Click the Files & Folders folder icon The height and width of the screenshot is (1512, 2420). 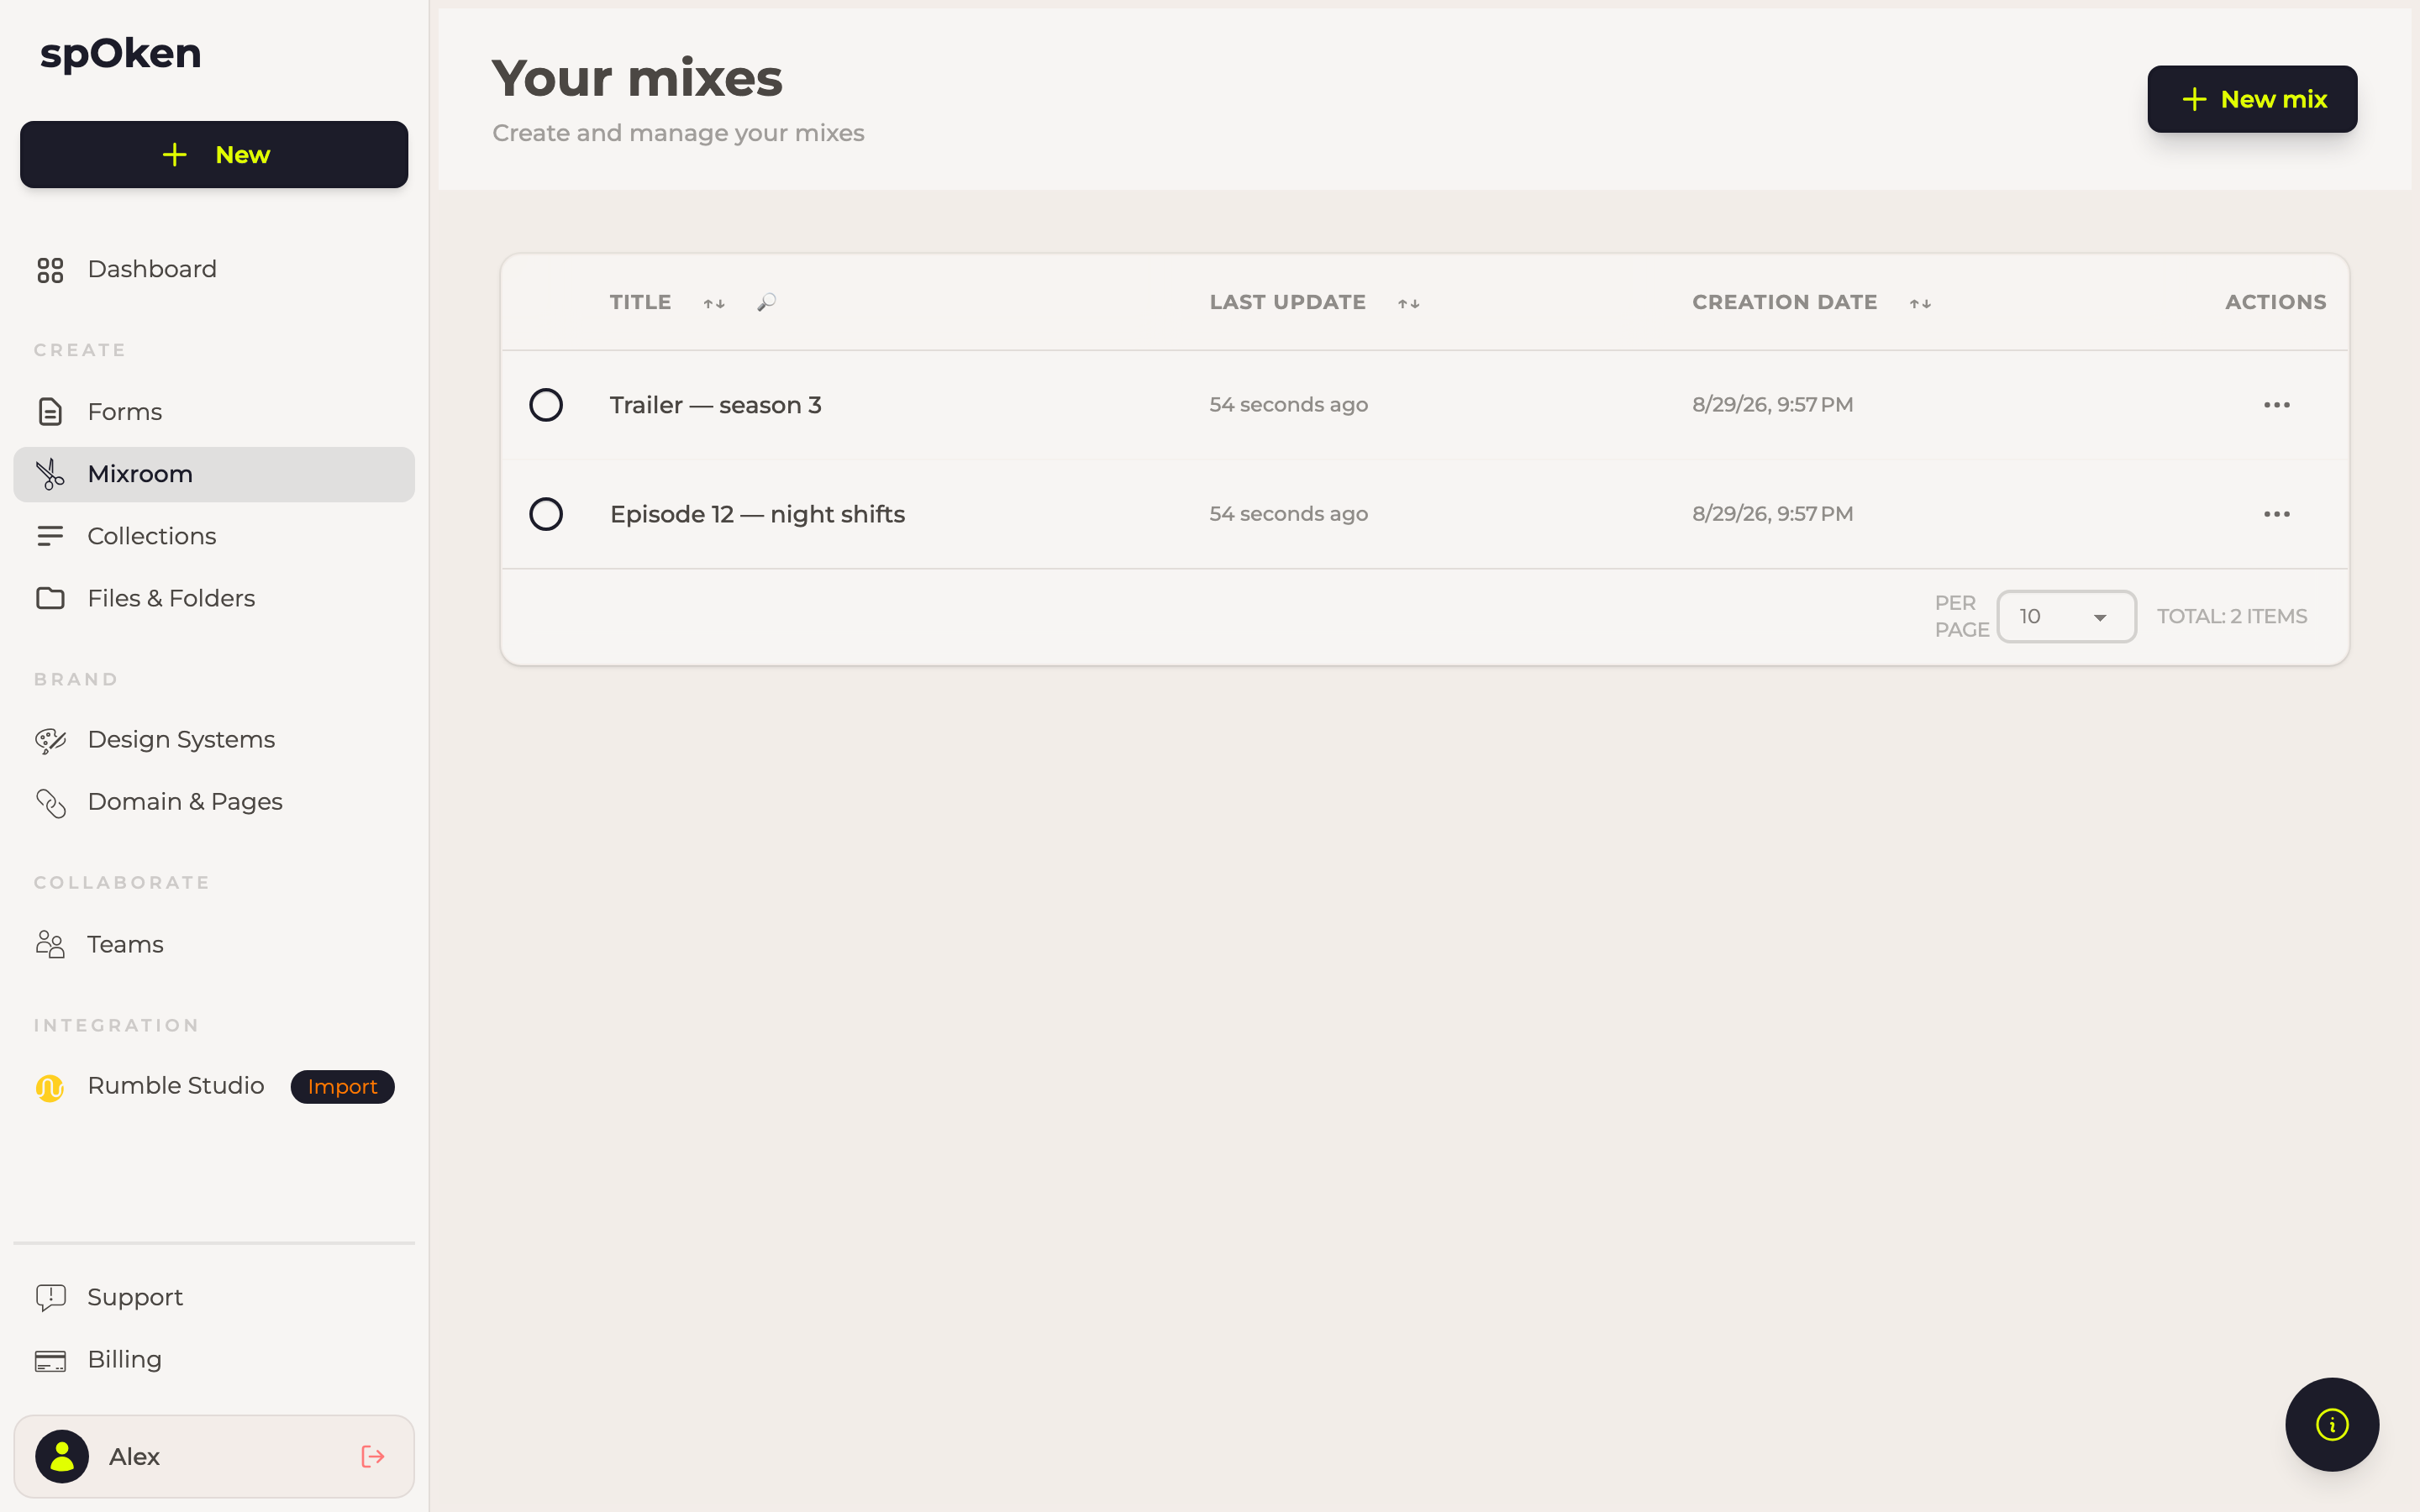(50, 598)
